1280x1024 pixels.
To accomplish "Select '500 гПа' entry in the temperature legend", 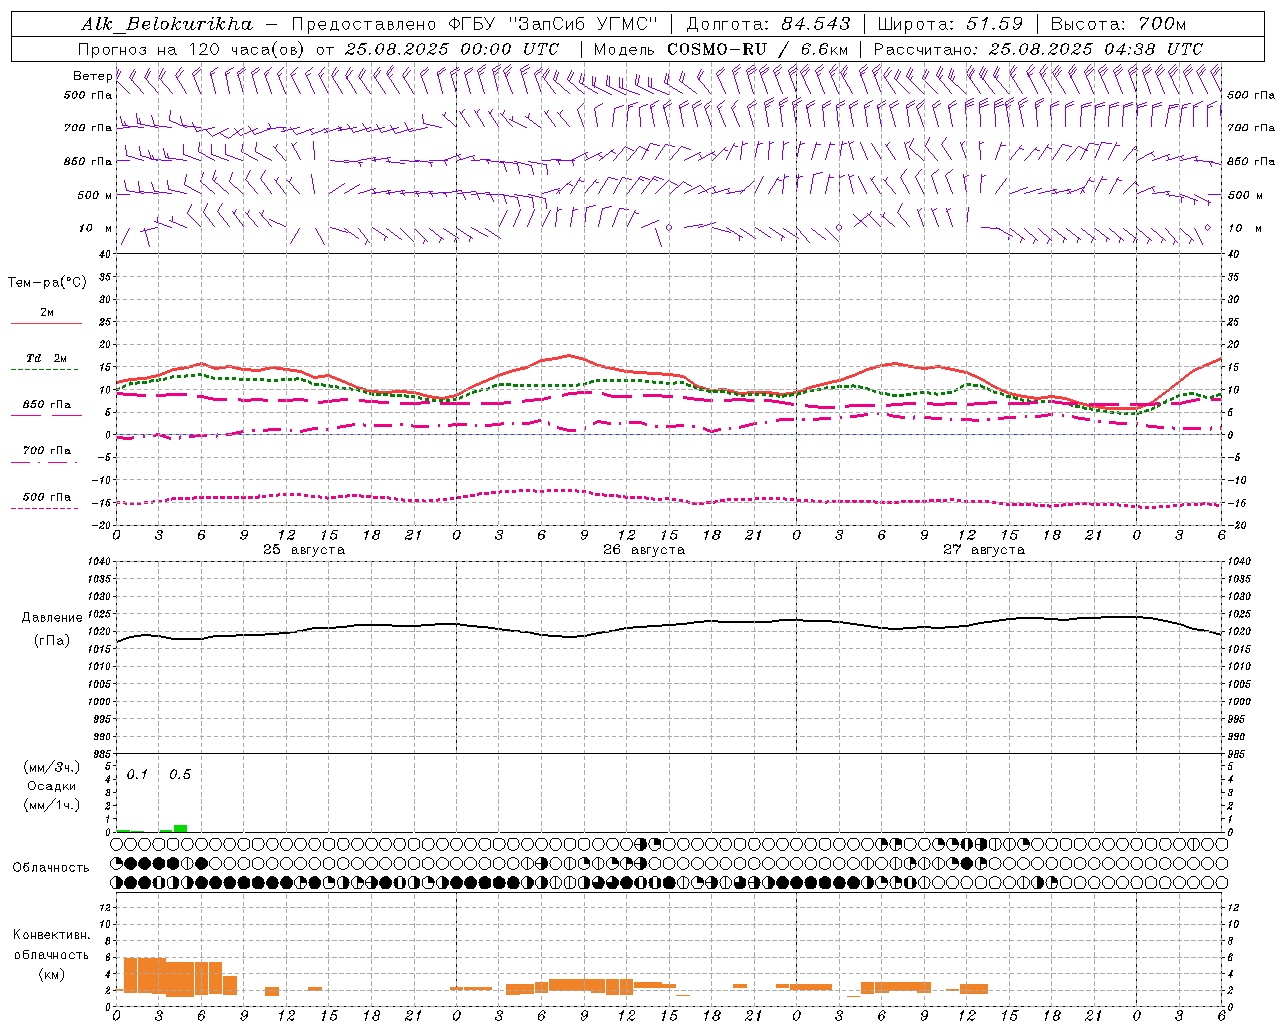I will [47, 497].
